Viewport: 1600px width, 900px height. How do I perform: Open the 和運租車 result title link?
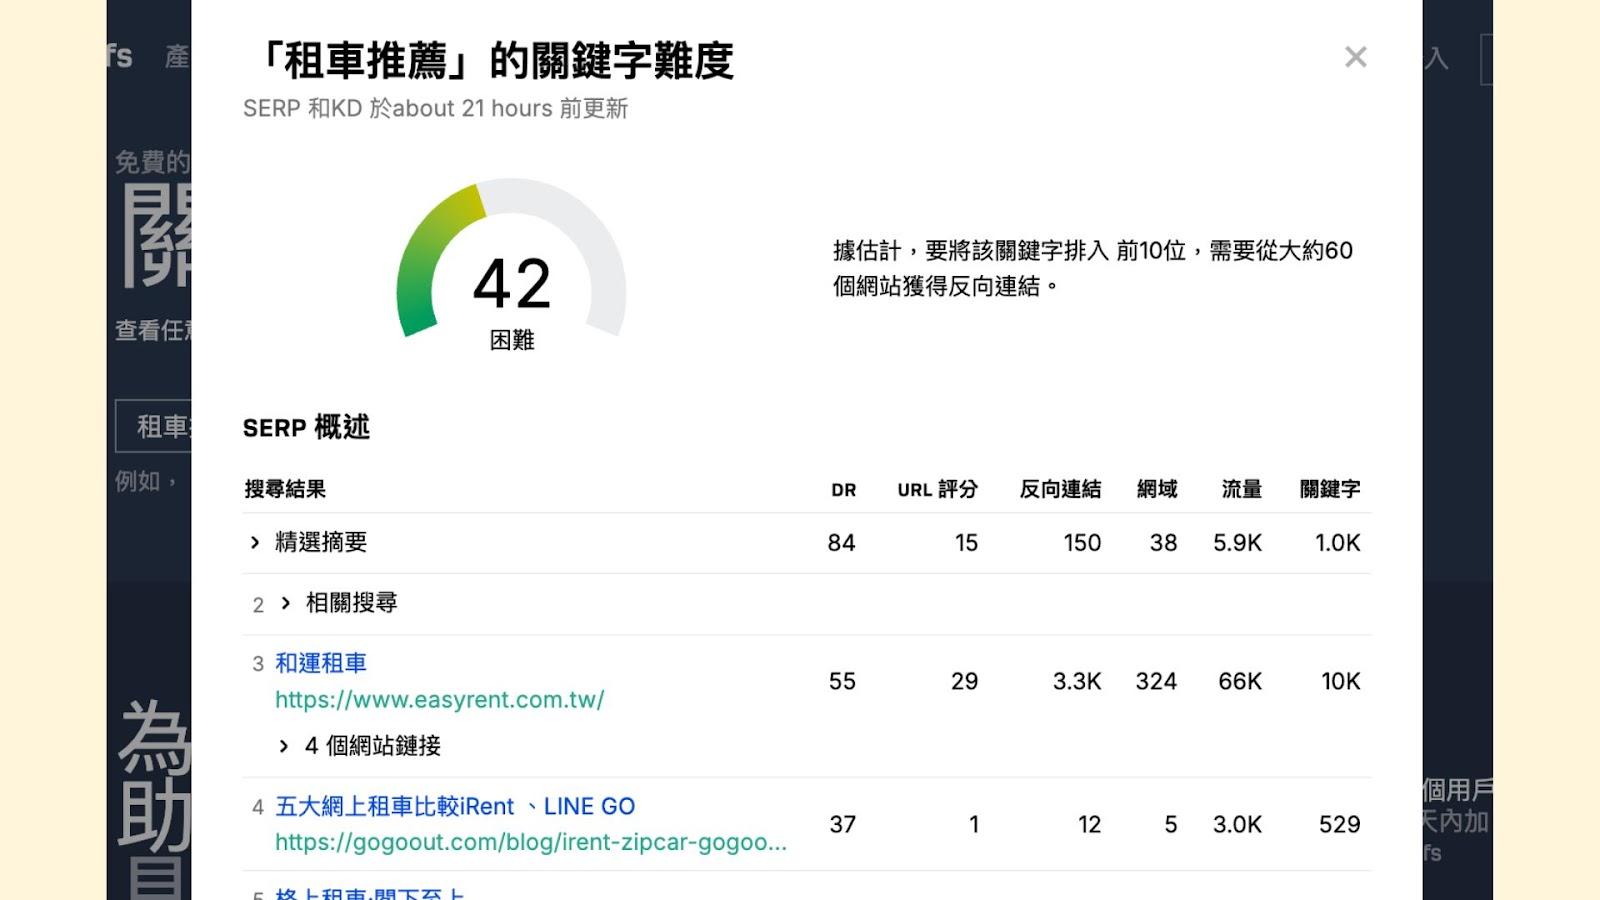pos(321,663)
